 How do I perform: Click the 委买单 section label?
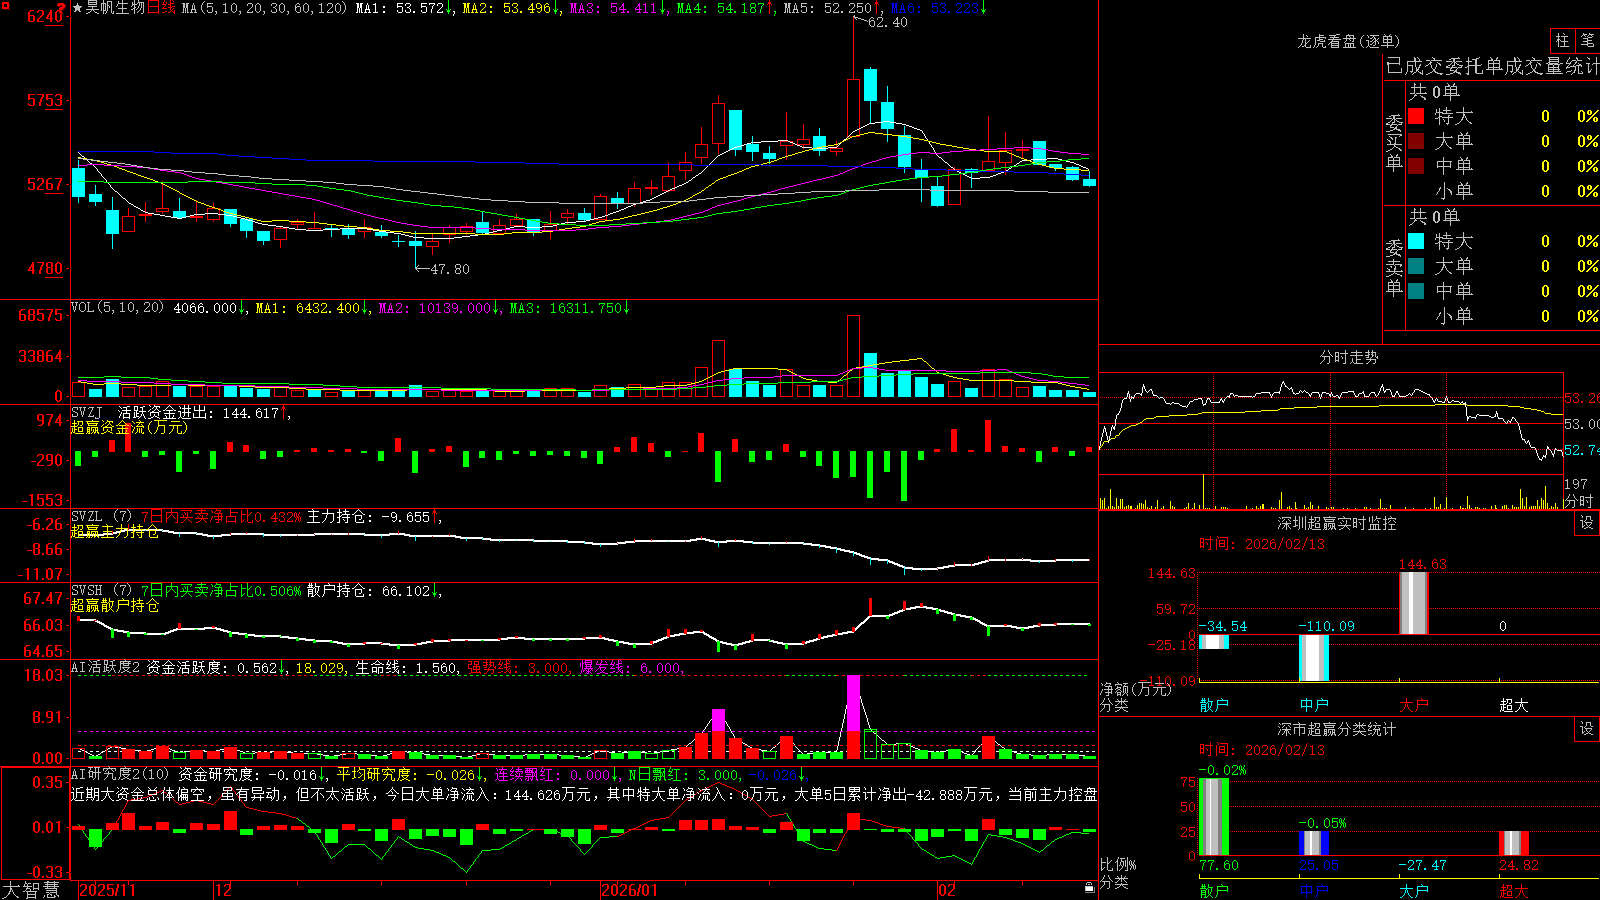pyautogui.click(x=1394, y=143)
